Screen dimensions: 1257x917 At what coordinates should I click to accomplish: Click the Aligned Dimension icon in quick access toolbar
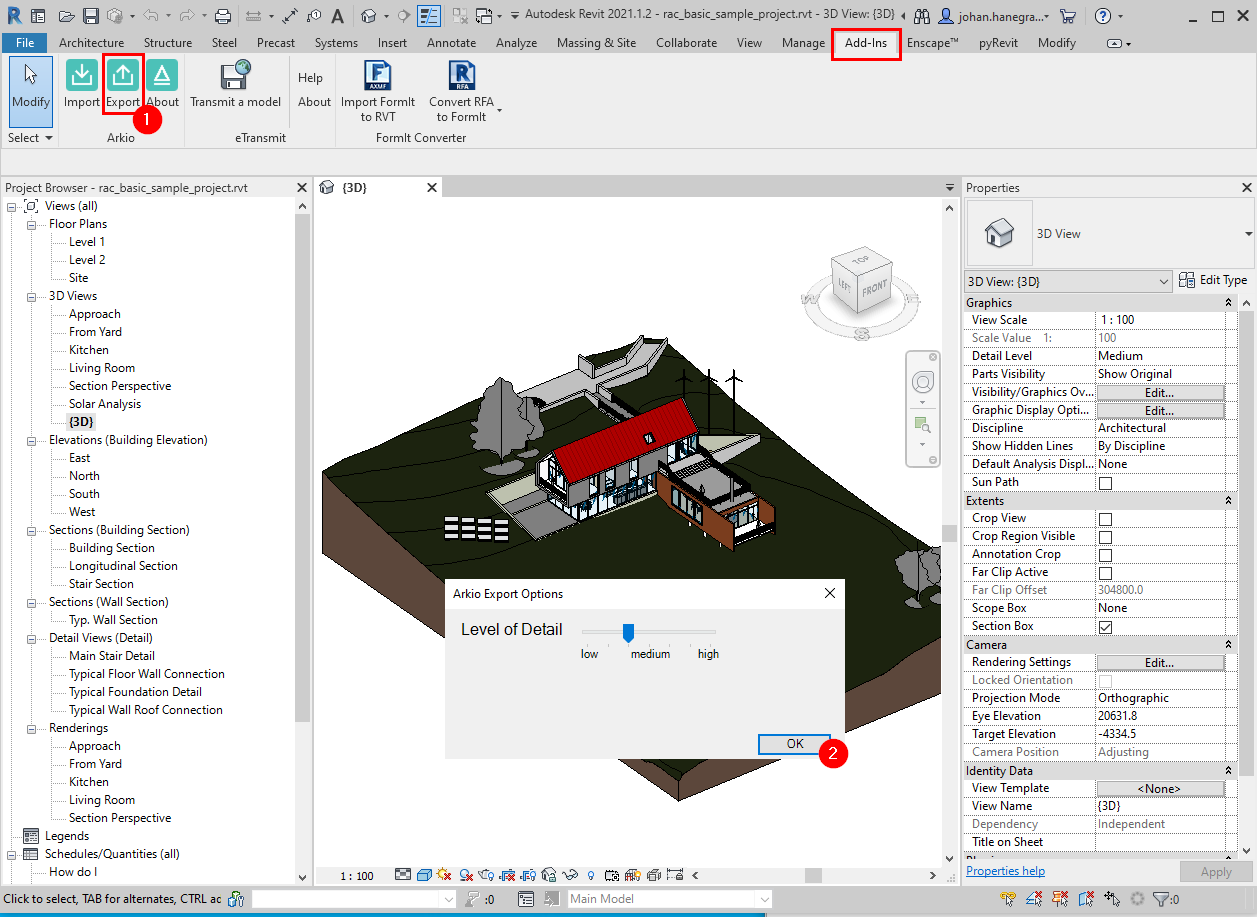pyautogui.click(x=289, y=16)
